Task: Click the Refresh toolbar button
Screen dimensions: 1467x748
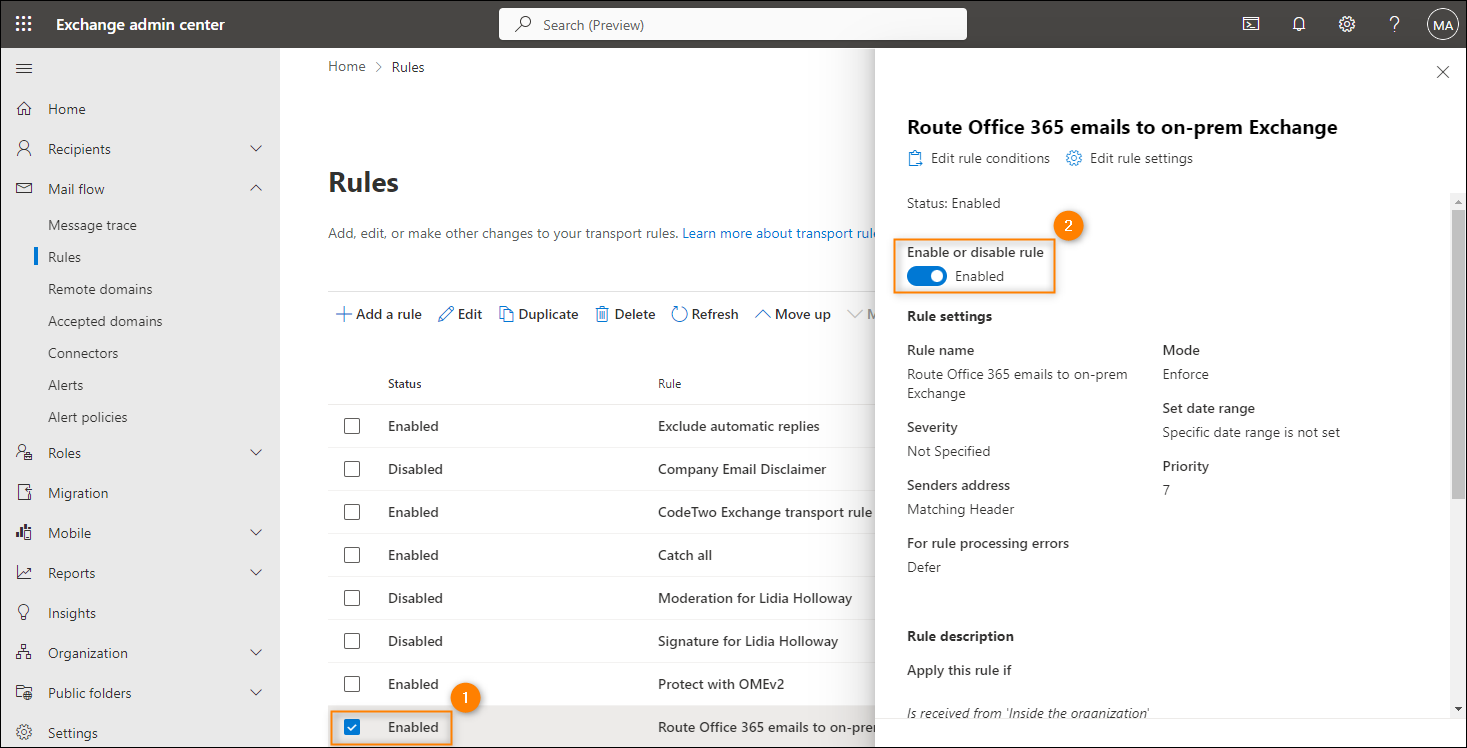Action: (705, 314)
